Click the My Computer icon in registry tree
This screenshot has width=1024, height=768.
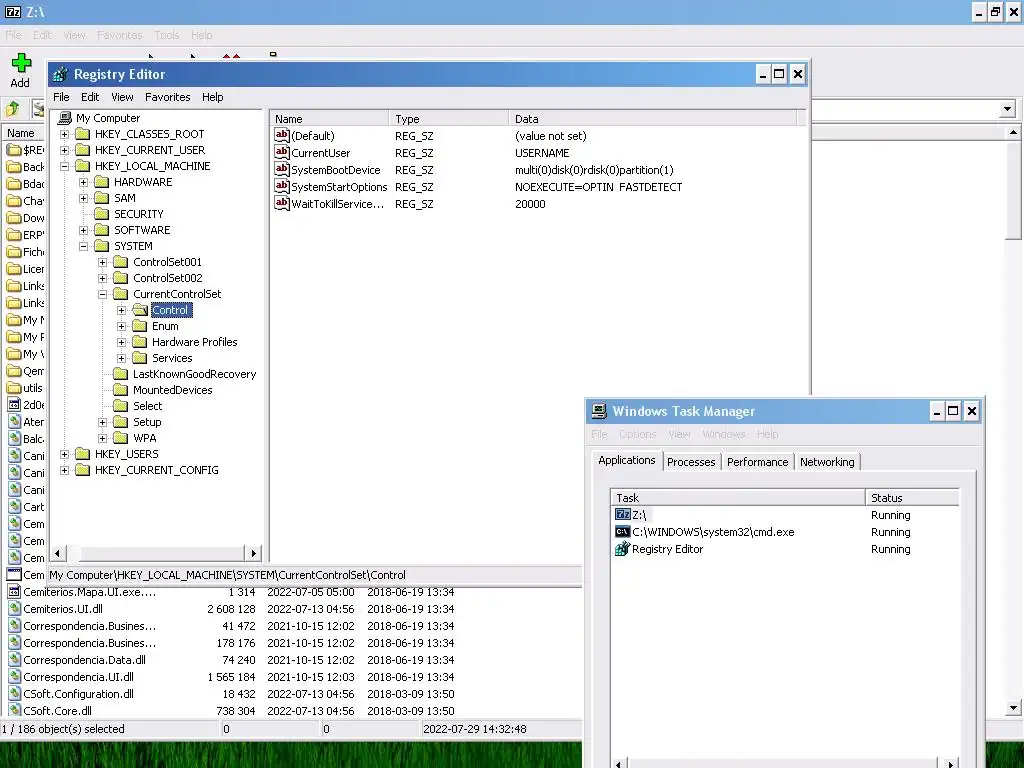tap(65, 118)
